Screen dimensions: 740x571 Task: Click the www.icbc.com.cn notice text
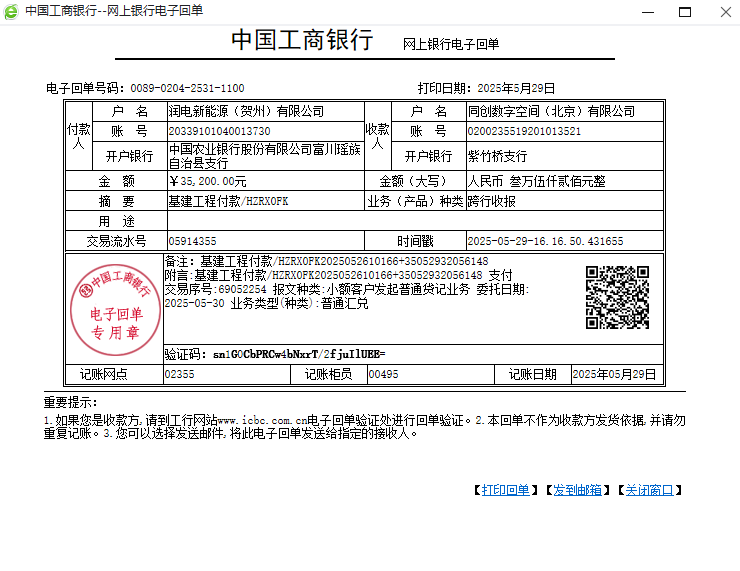click(262, 420)
